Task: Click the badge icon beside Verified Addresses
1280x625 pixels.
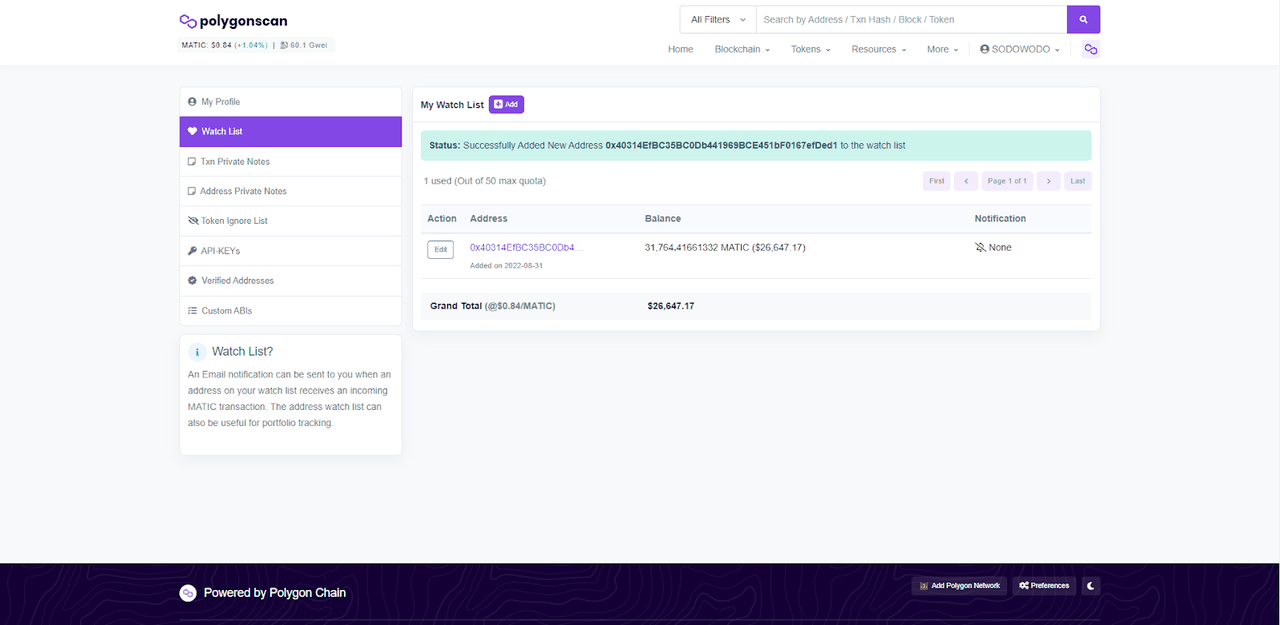Action: tap(192, 280)
